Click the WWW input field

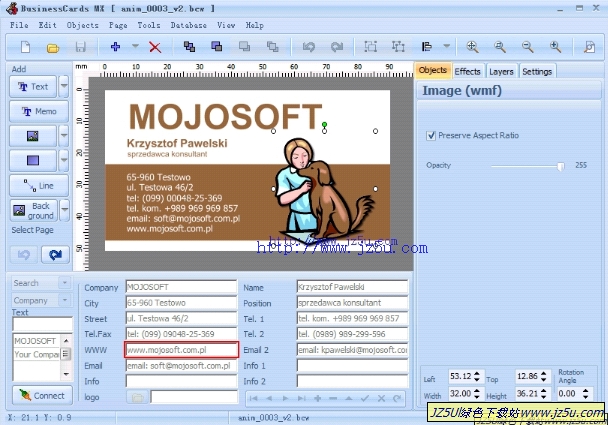[181, 350]
